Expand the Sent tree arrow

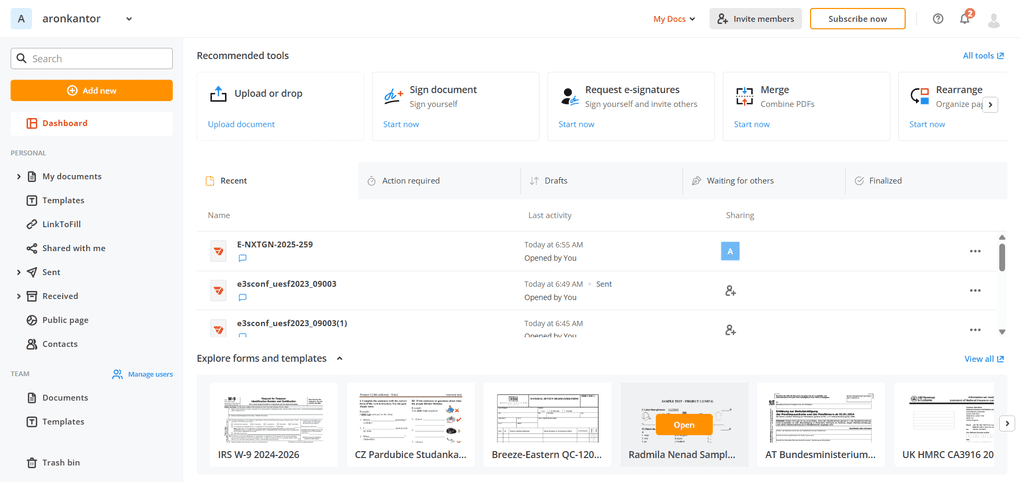pos(18,273)
